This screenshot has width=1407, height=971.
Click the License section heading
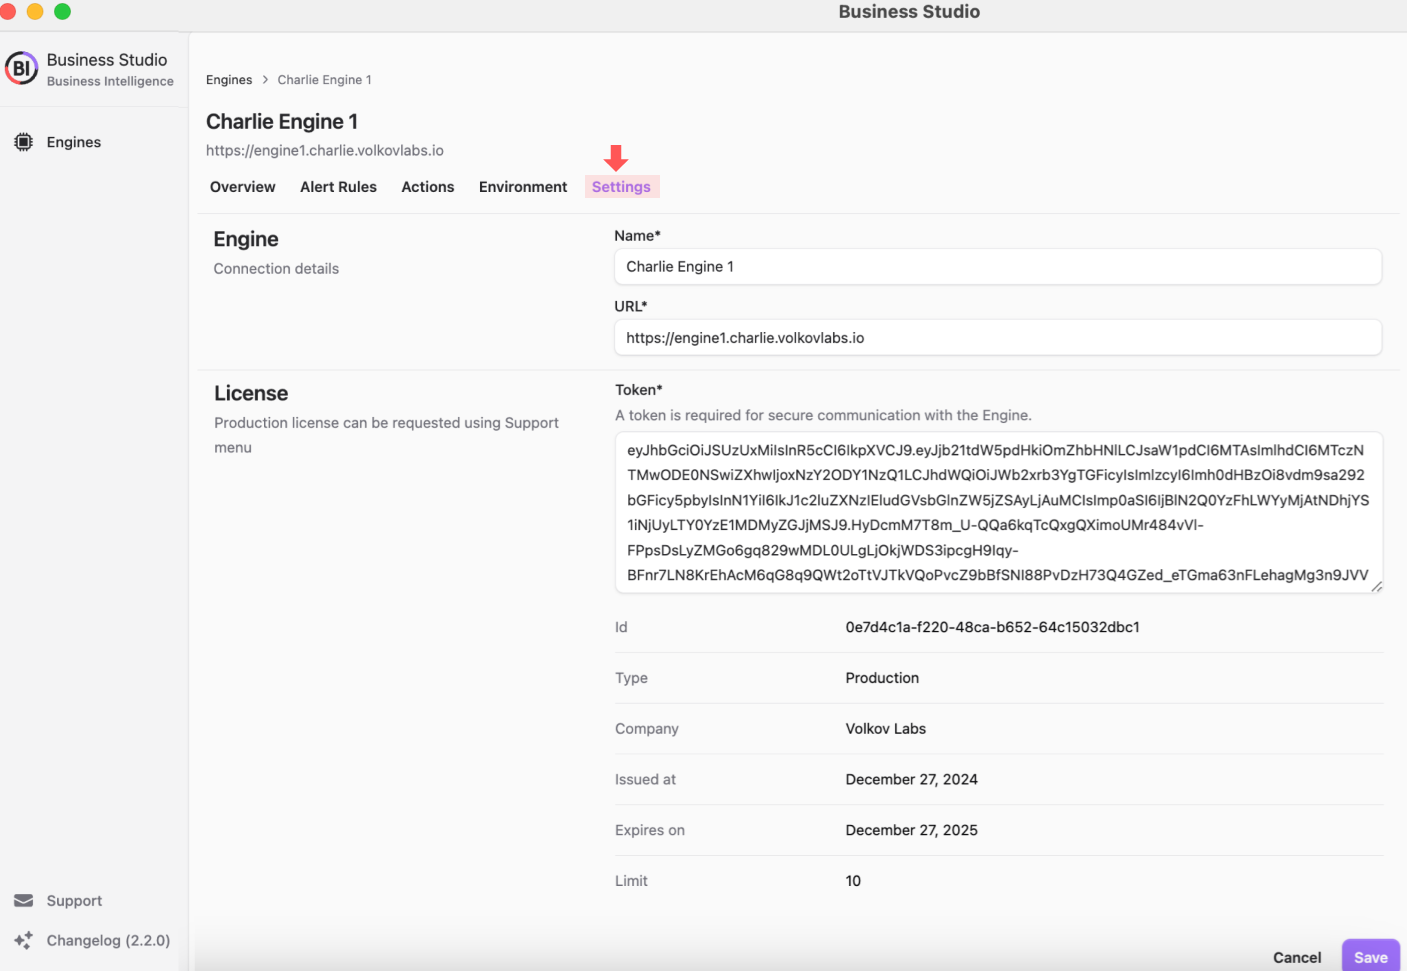click(251, 393)
